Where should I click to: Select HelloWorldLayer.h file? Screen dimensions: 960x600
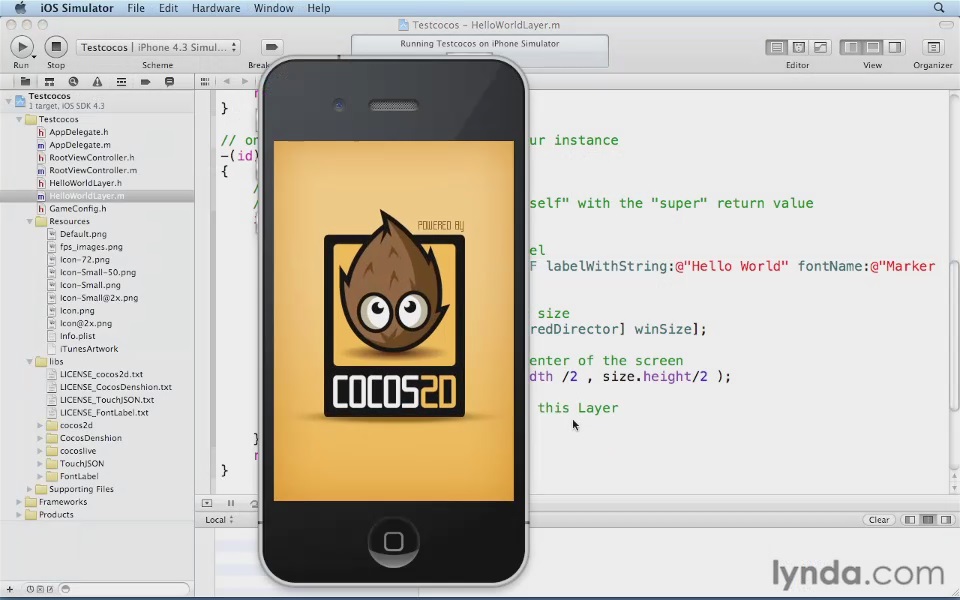[85, 183]
